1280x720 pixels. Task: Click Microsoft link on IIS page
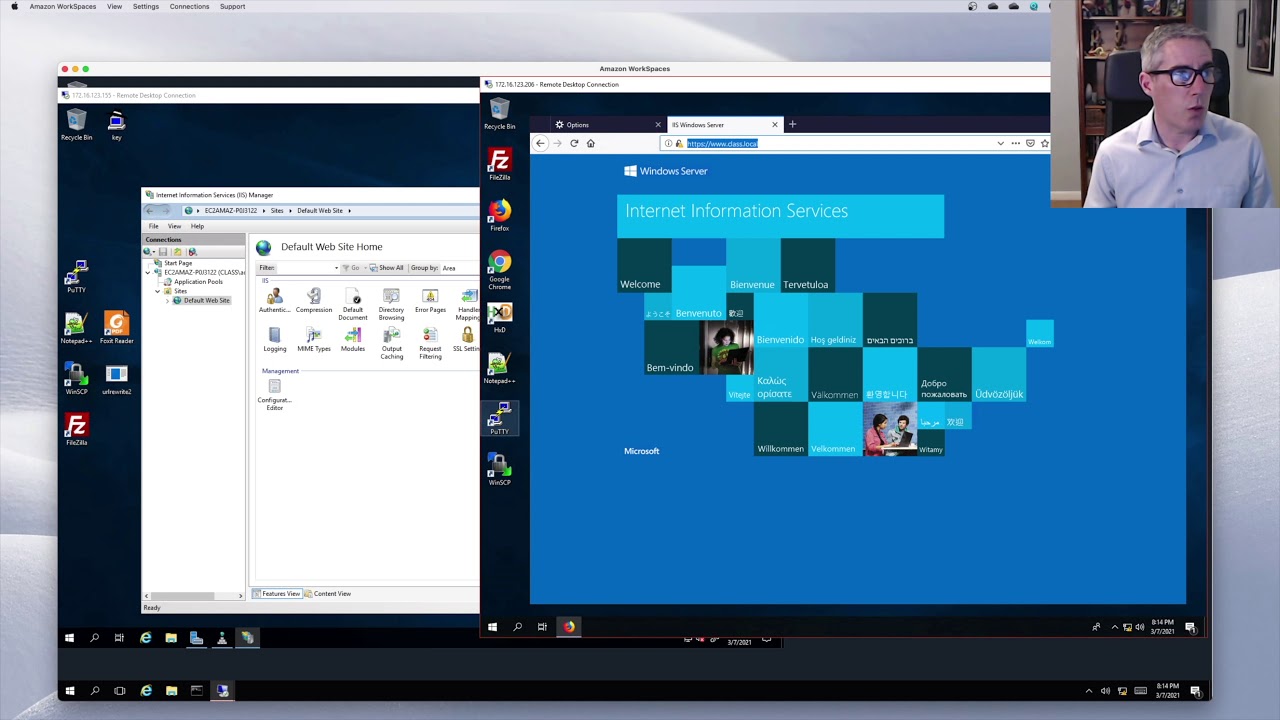click(x=642, y=451)
